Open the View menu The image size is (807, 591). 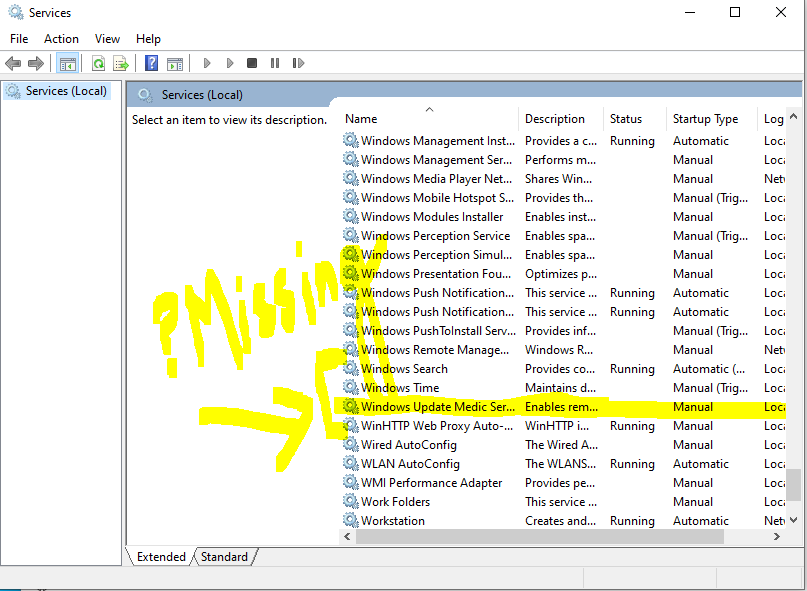coord(107,39)
